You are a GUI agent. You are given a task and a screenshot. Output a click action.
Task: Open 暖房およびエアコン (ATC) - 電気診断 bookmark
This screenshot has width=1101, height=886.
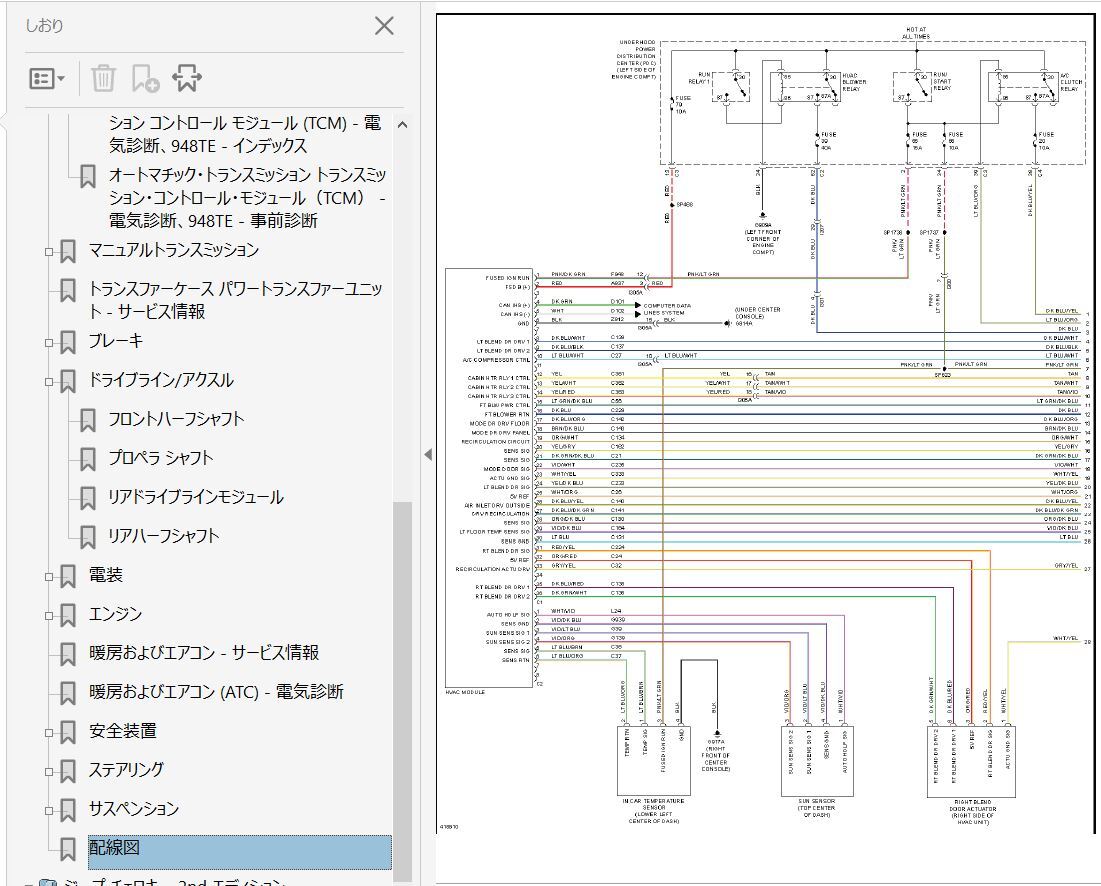[216, 692]
